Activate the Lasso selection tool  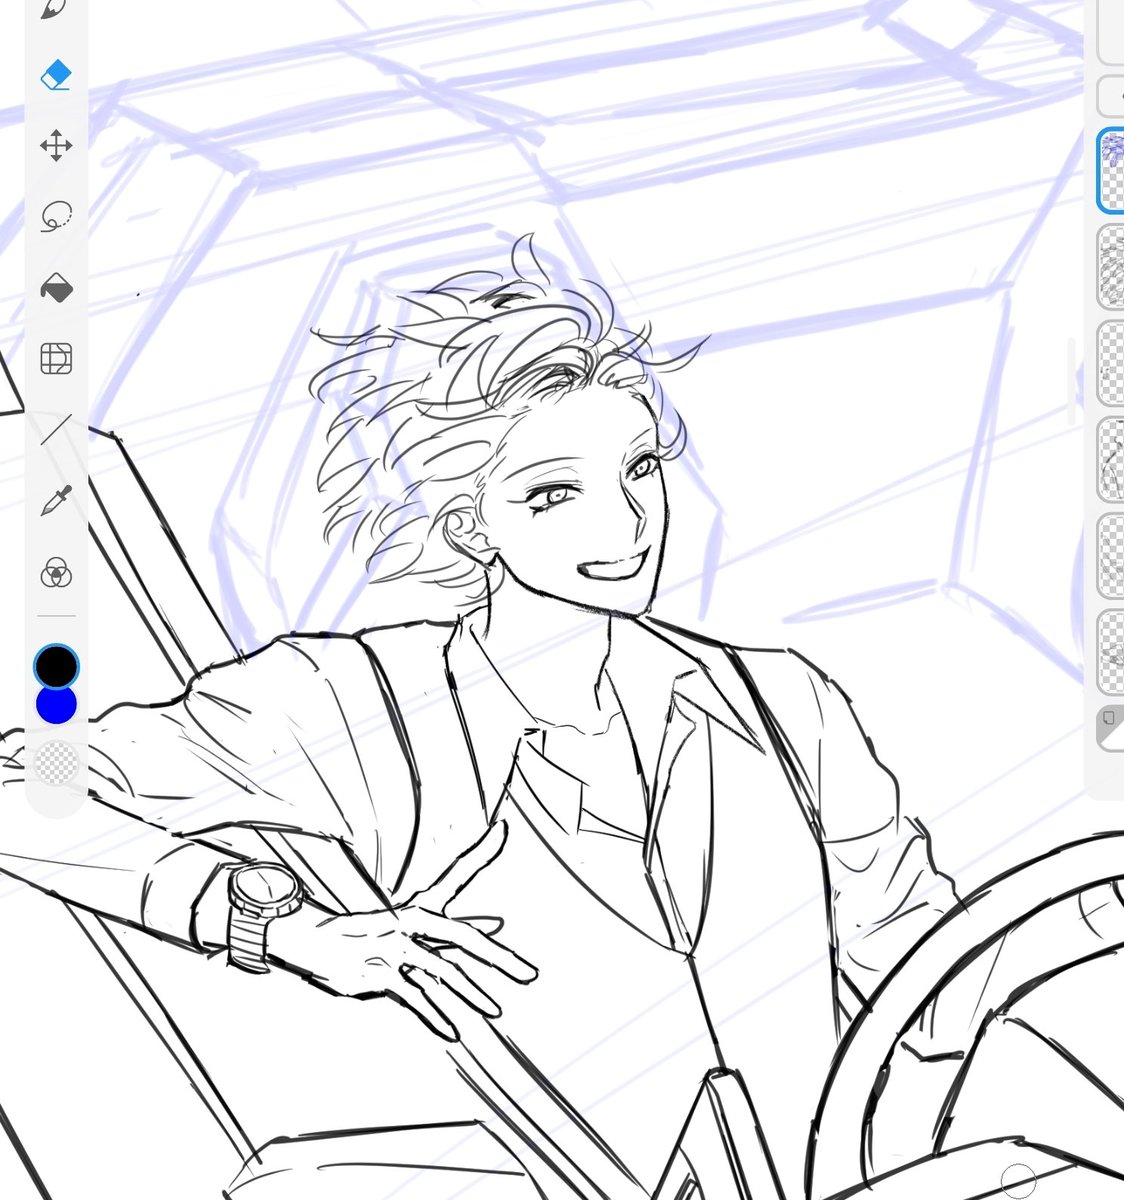pos(56,217)
